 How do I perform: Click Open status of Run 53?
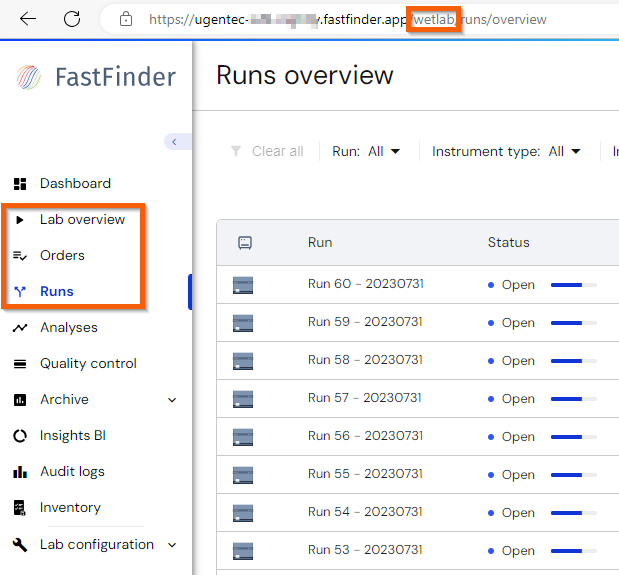tap(512, 551)
